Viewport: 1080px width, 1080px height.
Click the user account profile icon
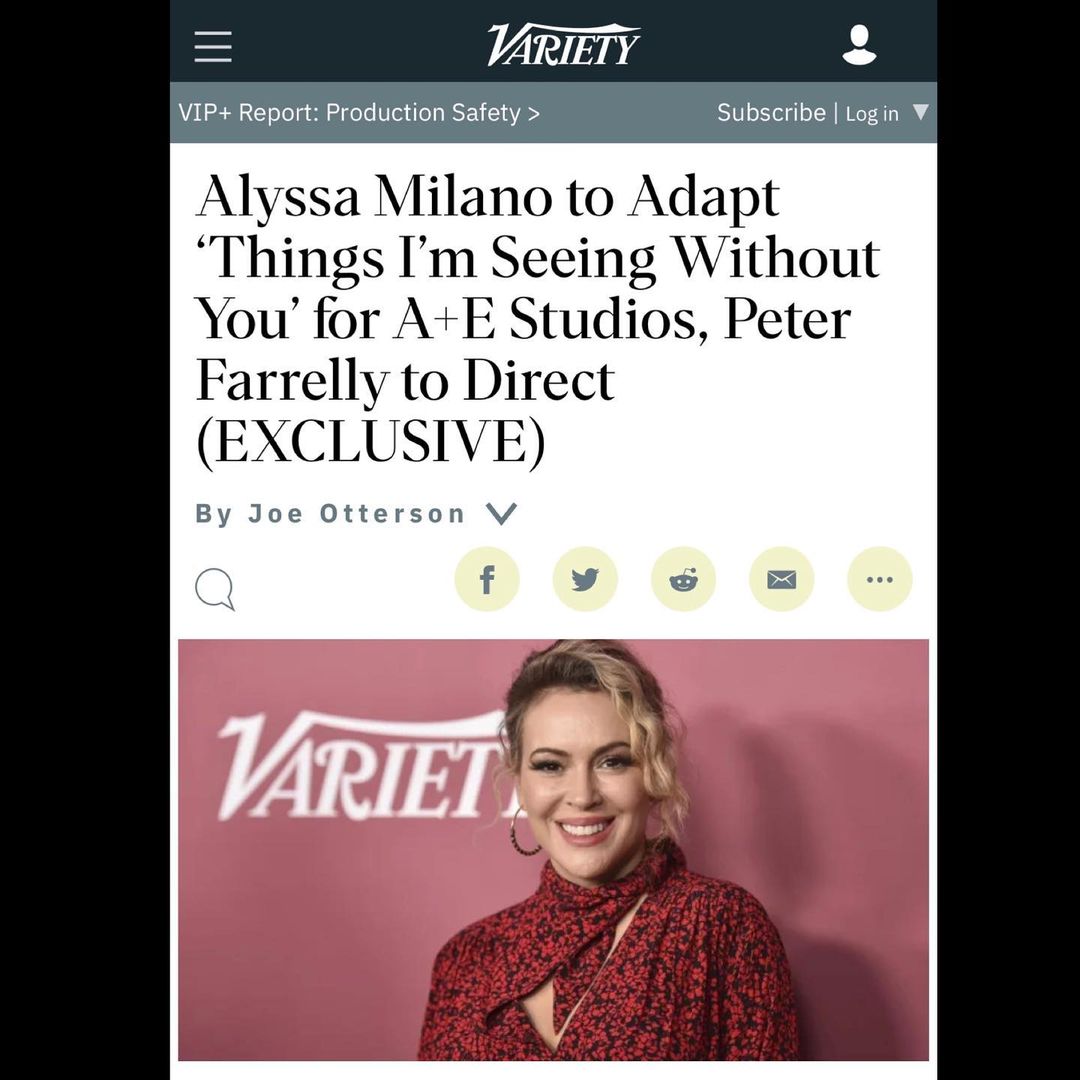click(859, 46)
